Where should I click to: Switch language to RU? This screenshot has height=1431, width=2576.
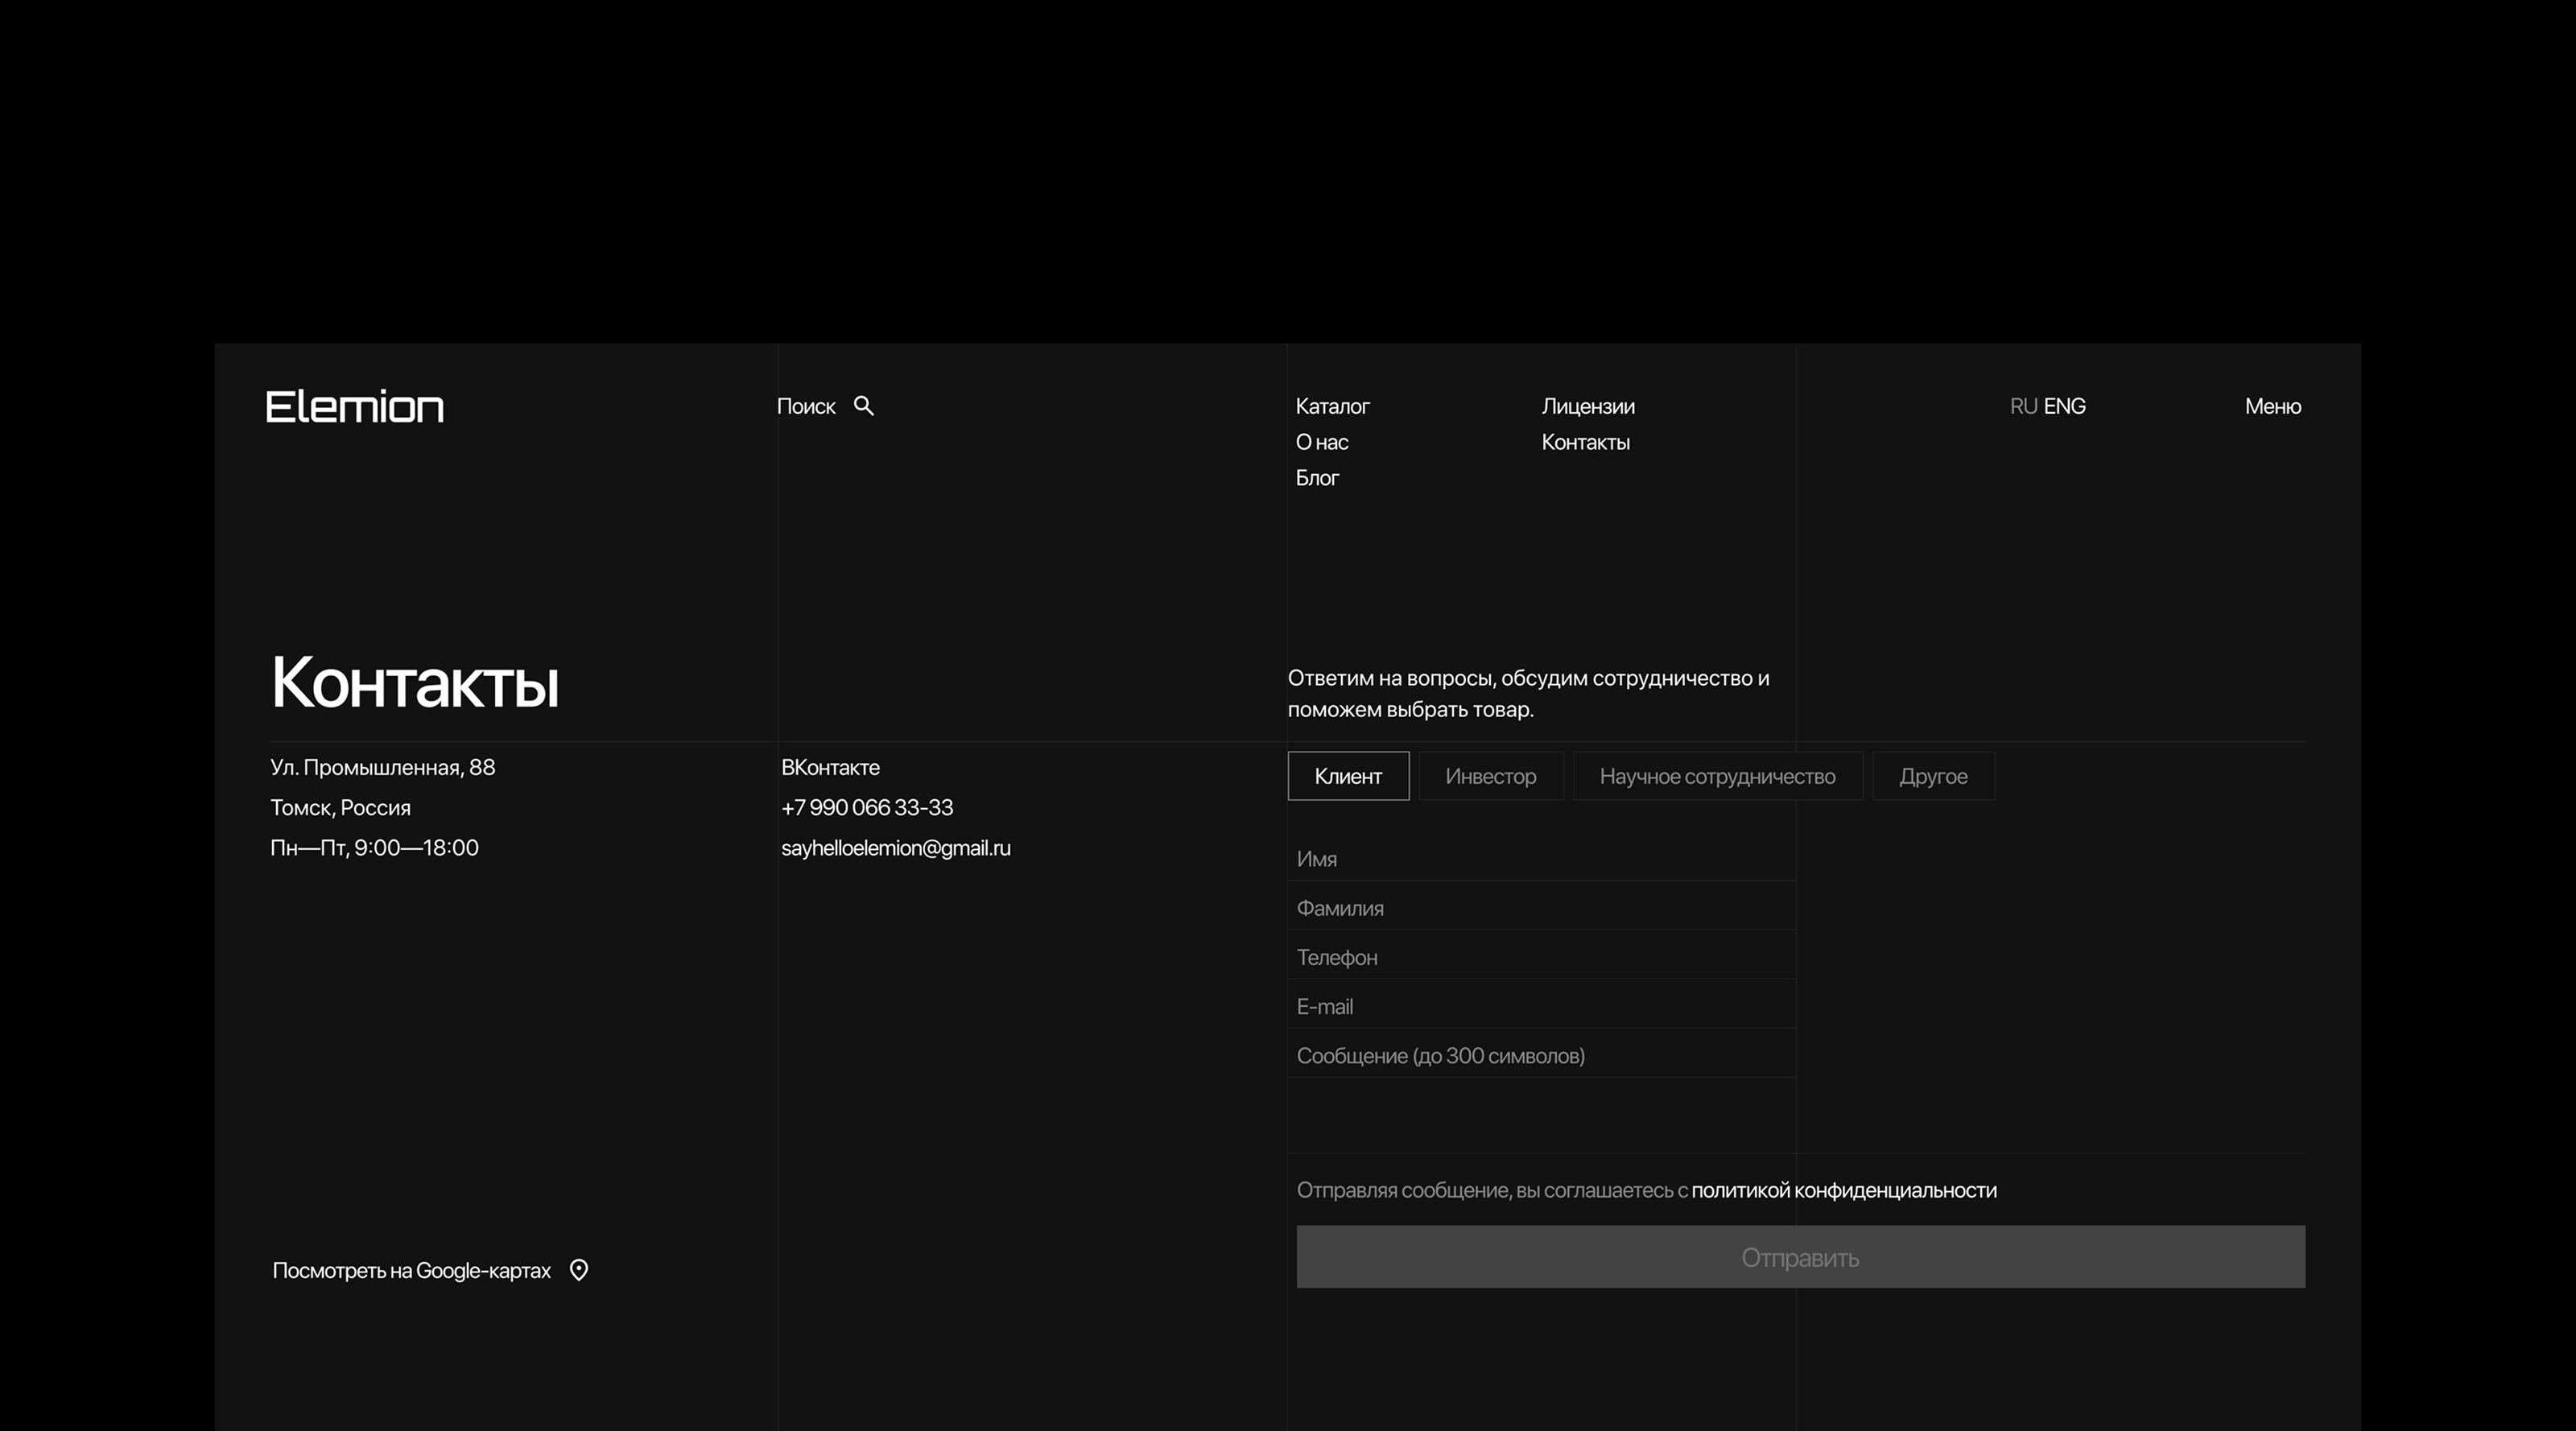tap(2023, 406)
